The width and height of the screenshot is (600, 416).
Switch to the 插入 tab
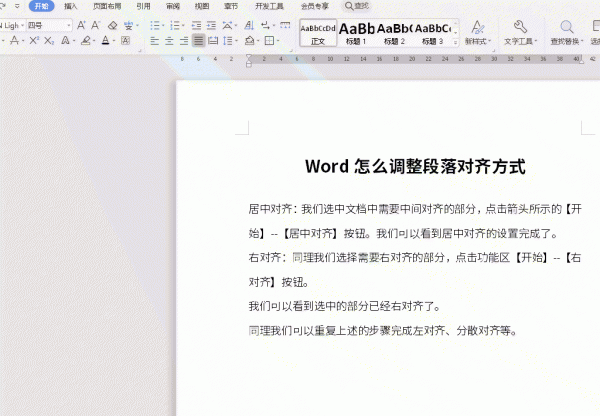pos(70,6)
